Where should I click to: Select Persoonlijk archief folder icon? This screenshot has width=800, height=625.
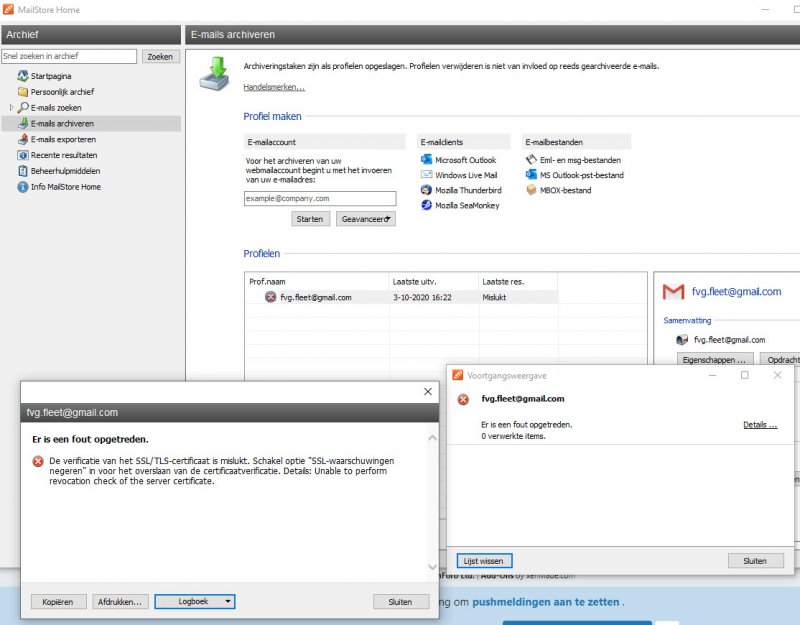point(23,92)
